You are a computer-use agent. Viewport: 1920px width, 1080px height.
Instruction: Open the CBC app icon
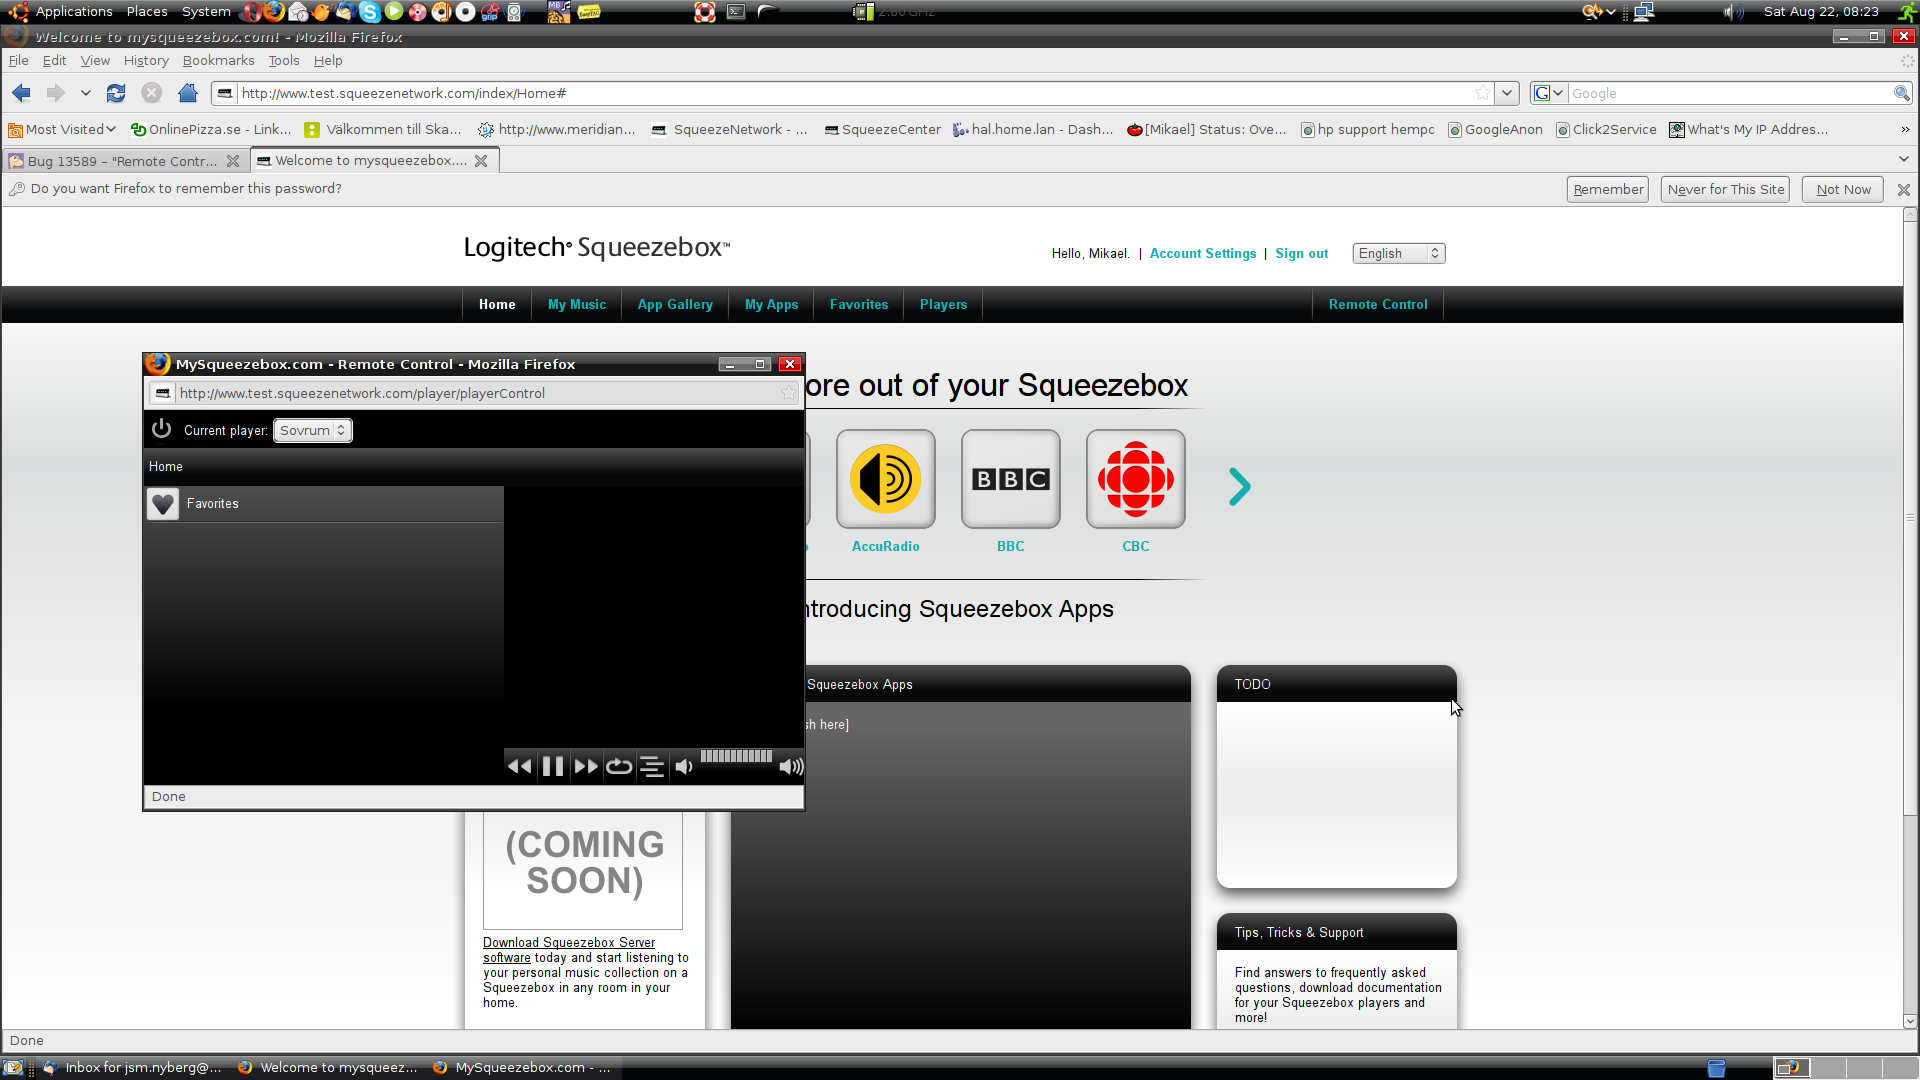[x=1135, y=480]
